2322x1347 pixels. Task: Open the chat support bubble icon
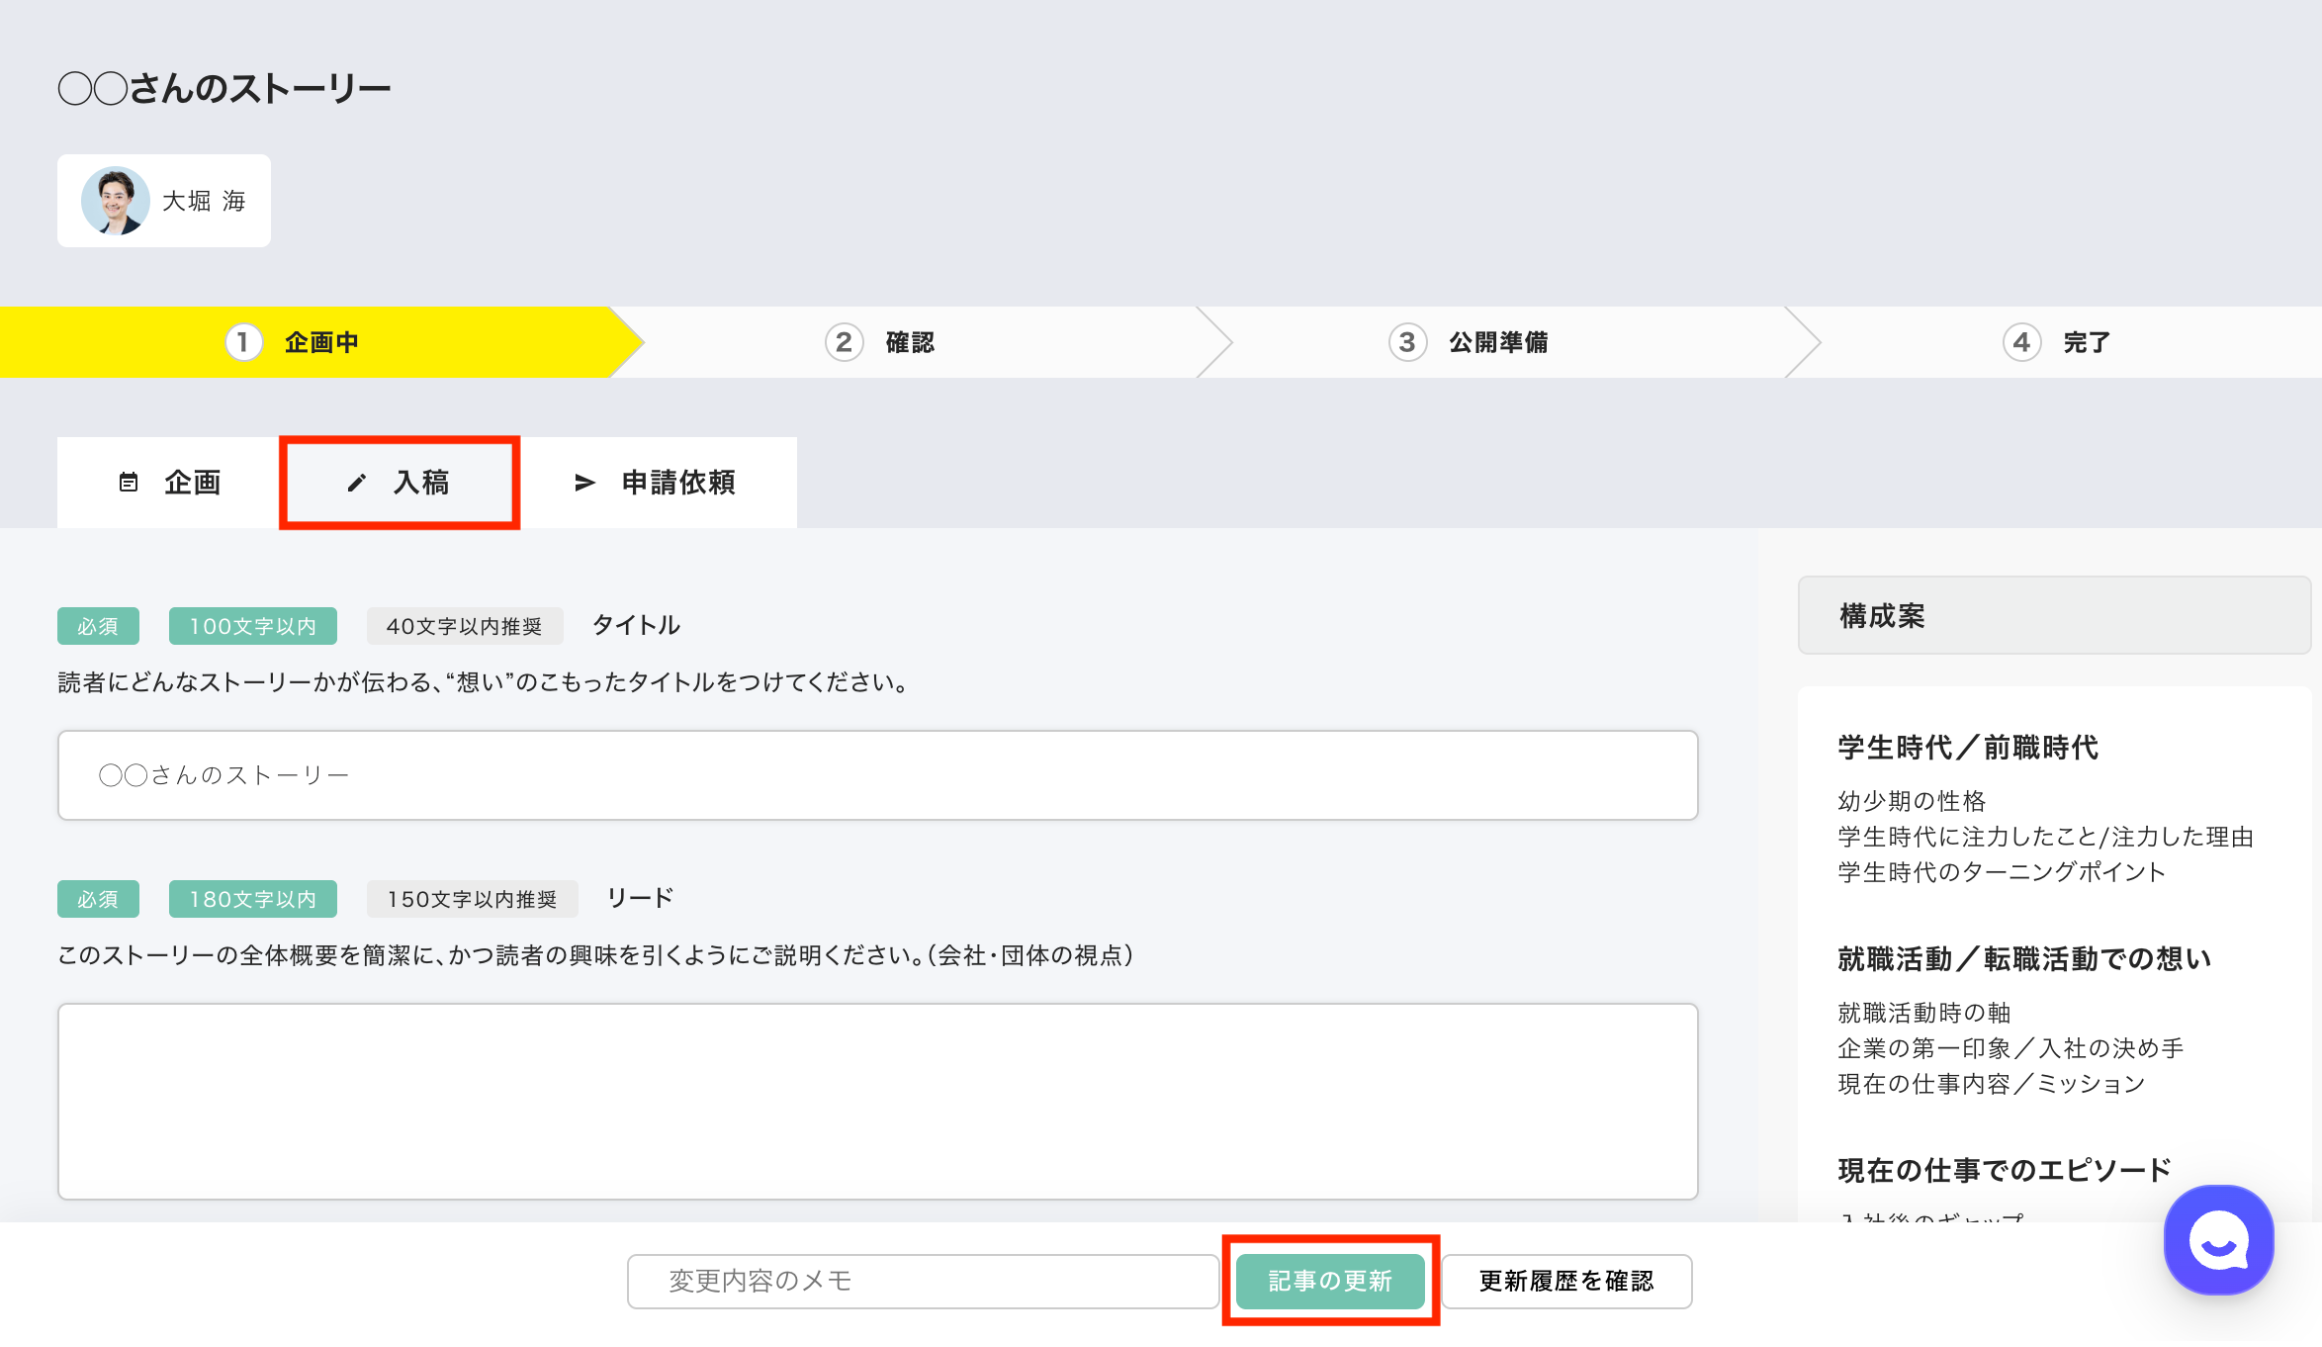pos(2217,1240)
